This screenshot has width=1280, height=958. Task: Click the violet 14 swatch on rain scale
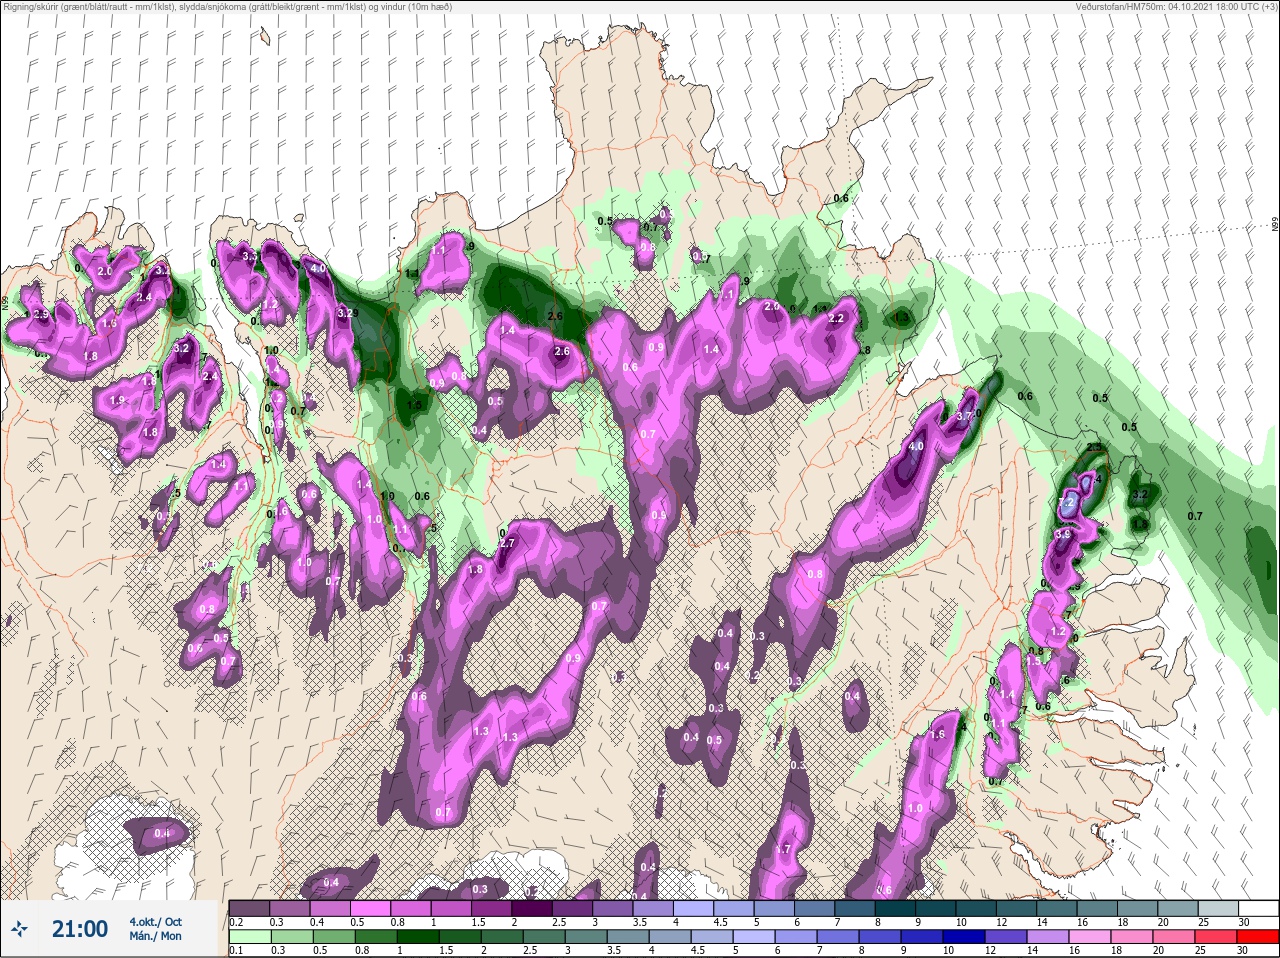click(x=1047, y=937)
